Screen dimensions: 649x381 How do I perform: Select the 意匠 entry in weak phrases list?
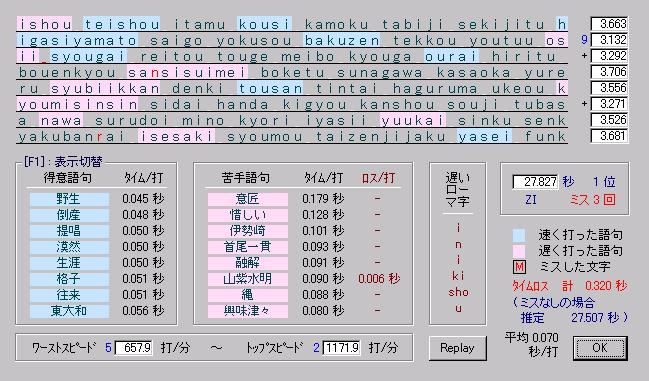point(248,199)
